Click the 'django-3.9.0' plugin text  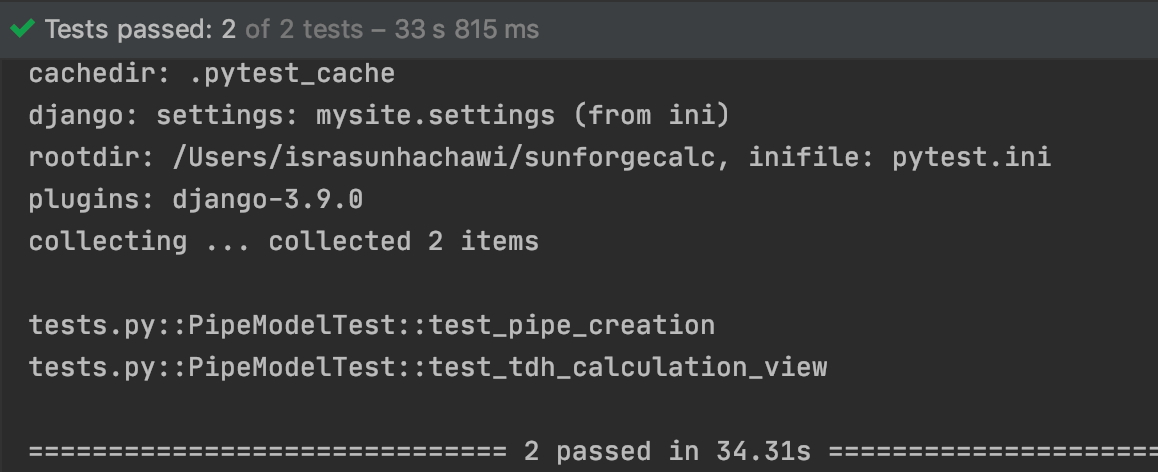268,199
